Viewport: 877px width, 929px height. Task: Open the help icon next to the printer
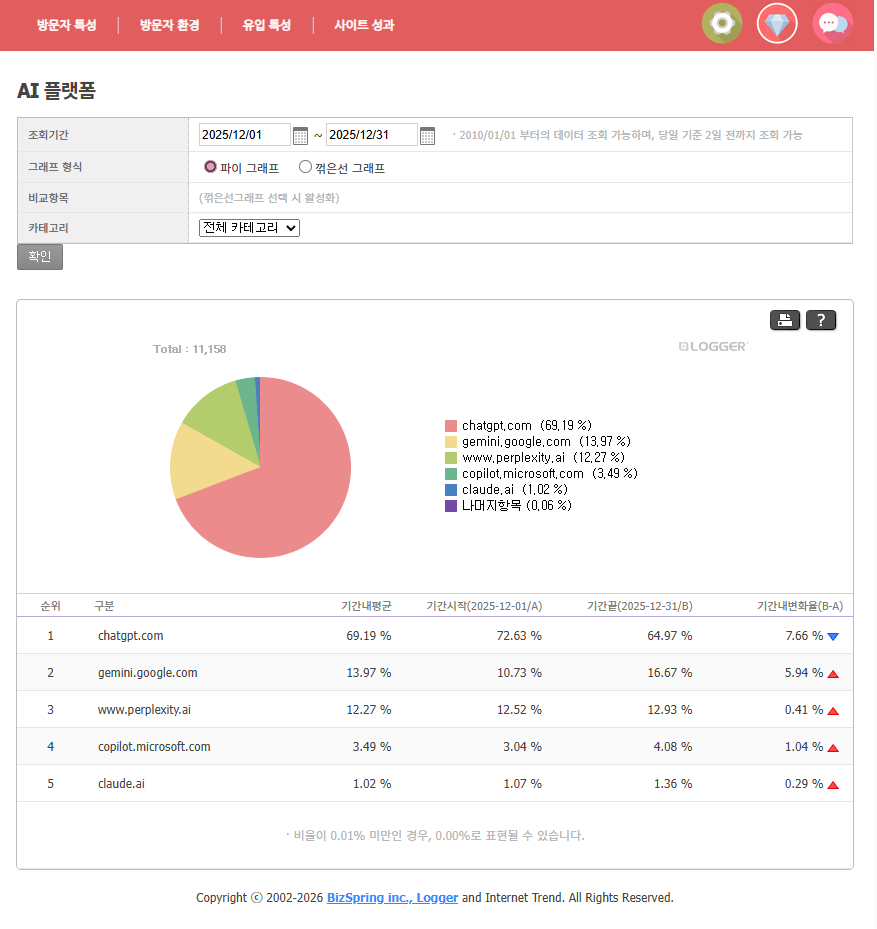pyautogui.click(x=821, y=320)
